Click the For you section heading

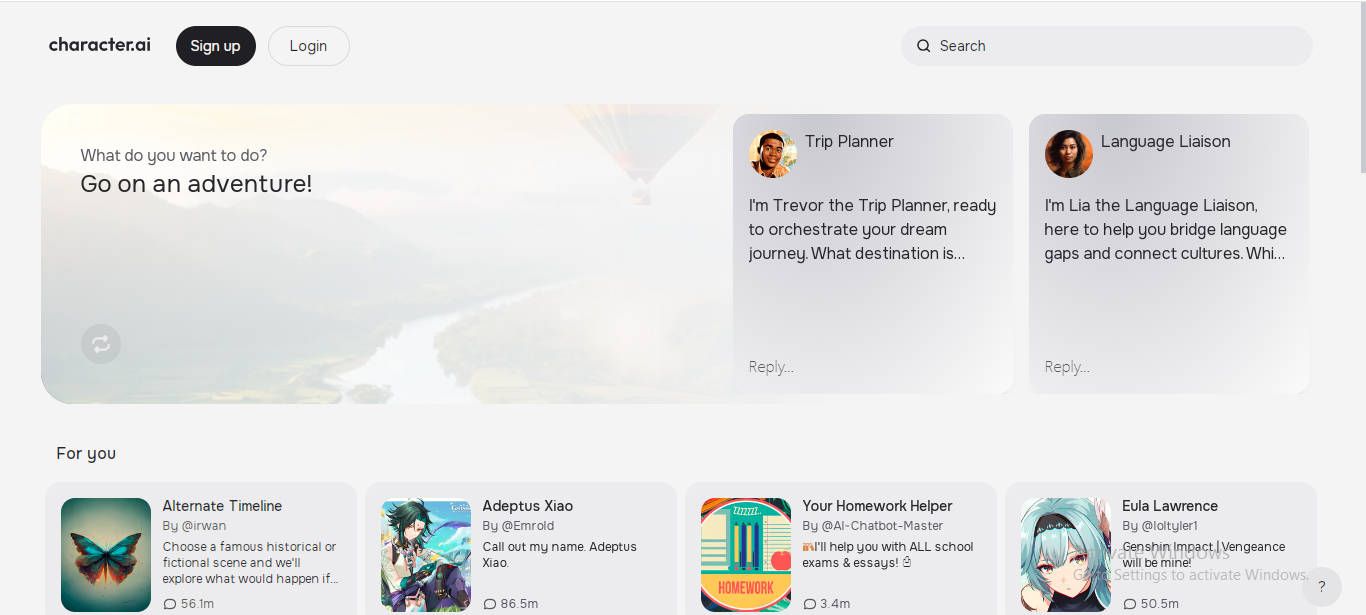point(86,454)
